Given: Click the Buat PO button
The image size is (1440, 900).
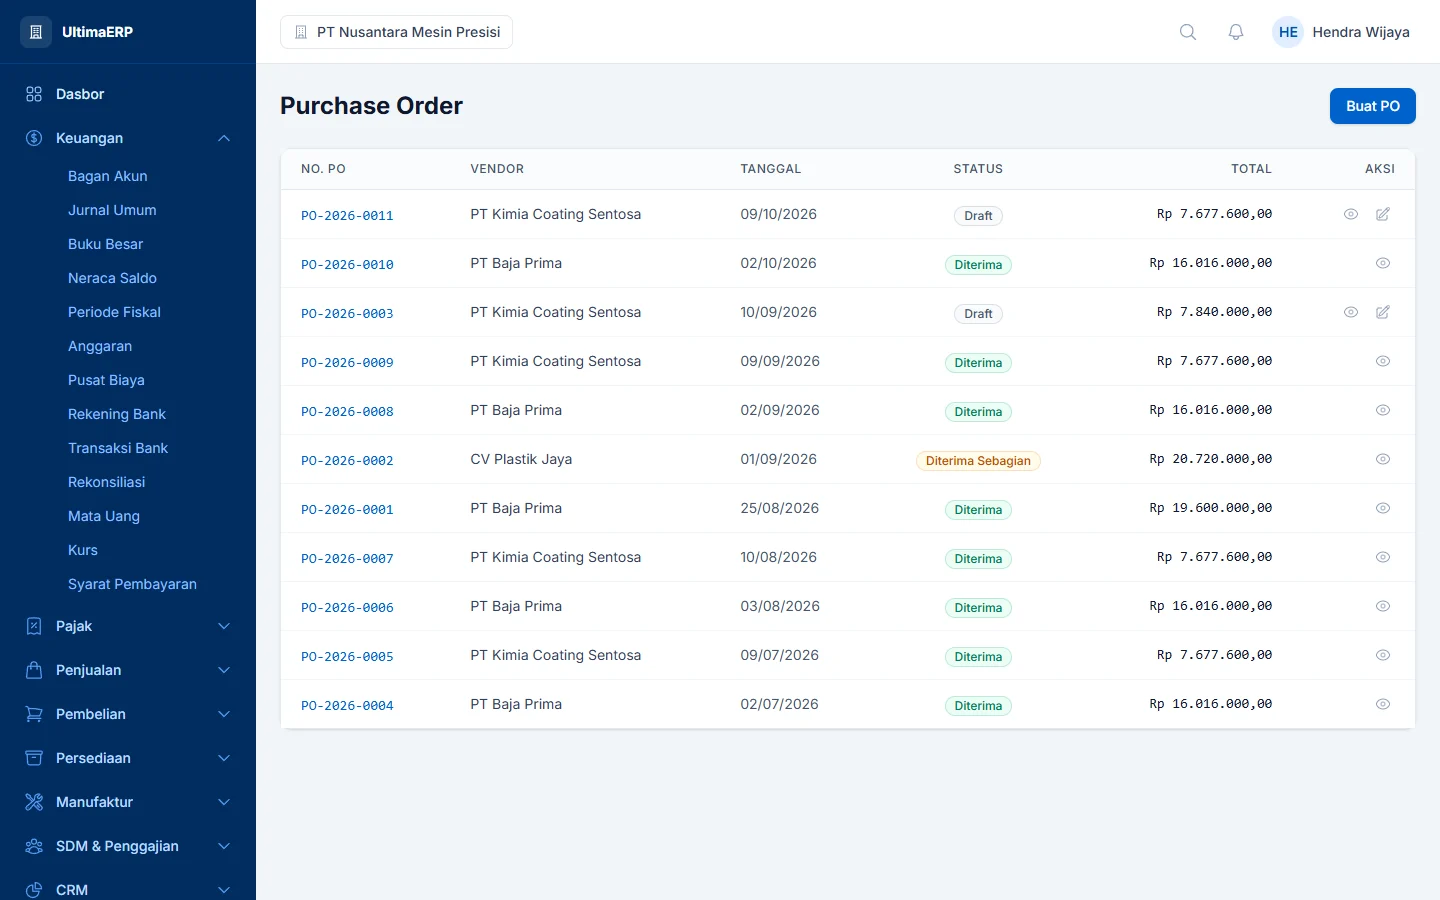Looking at the screenshot, I should [x=1372, y=106].
